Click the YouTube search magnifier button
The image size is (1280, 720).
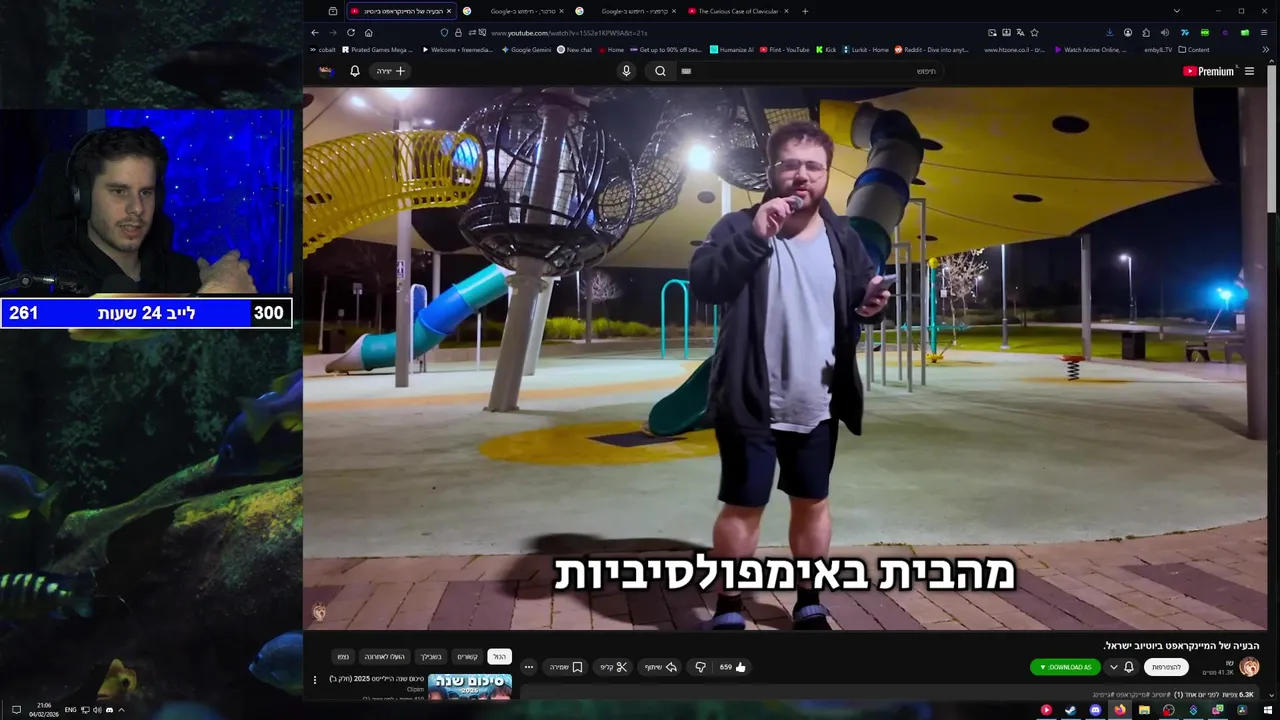coord(660,71)
